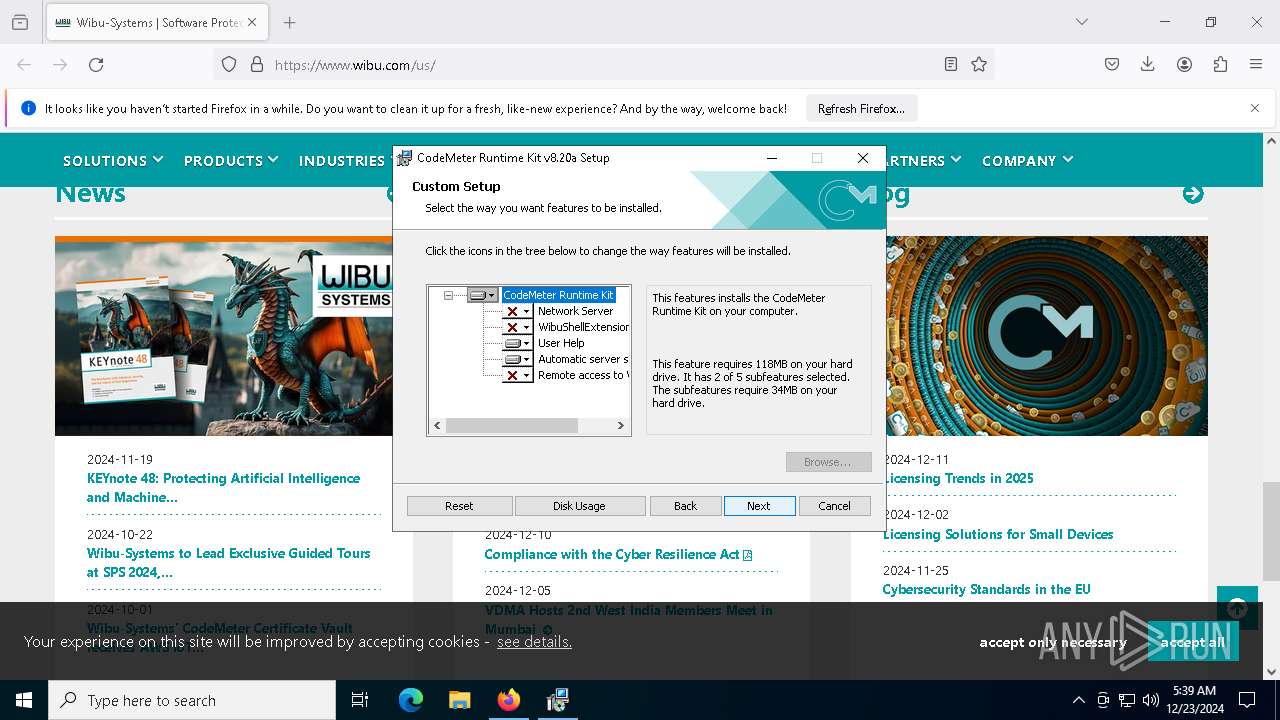Open the list all tabs dropdown

coord(1081,22)
